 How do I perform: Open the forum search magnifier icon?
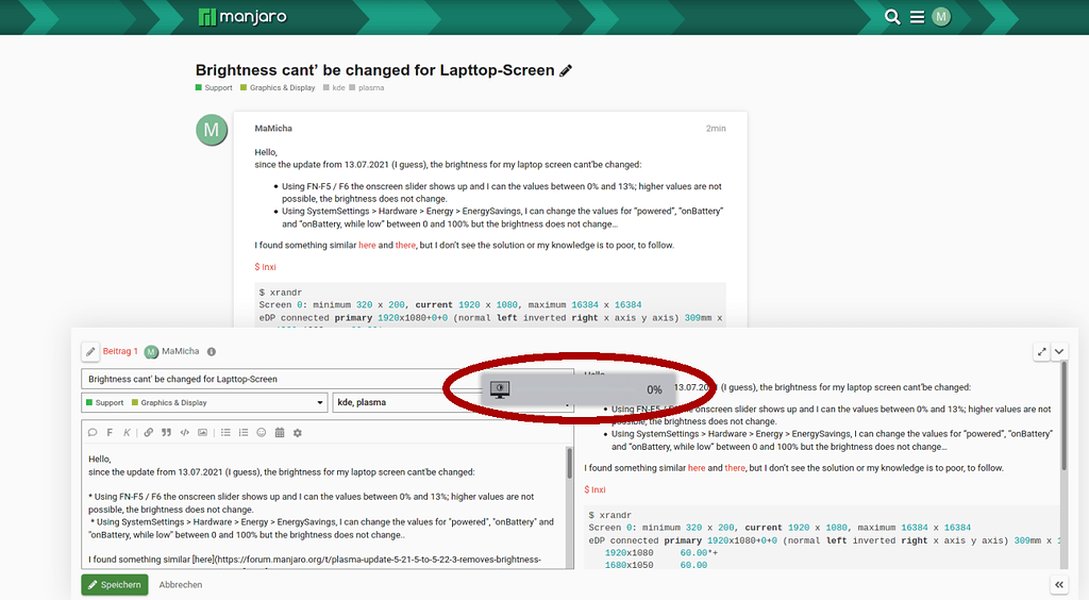click(892, 17)
